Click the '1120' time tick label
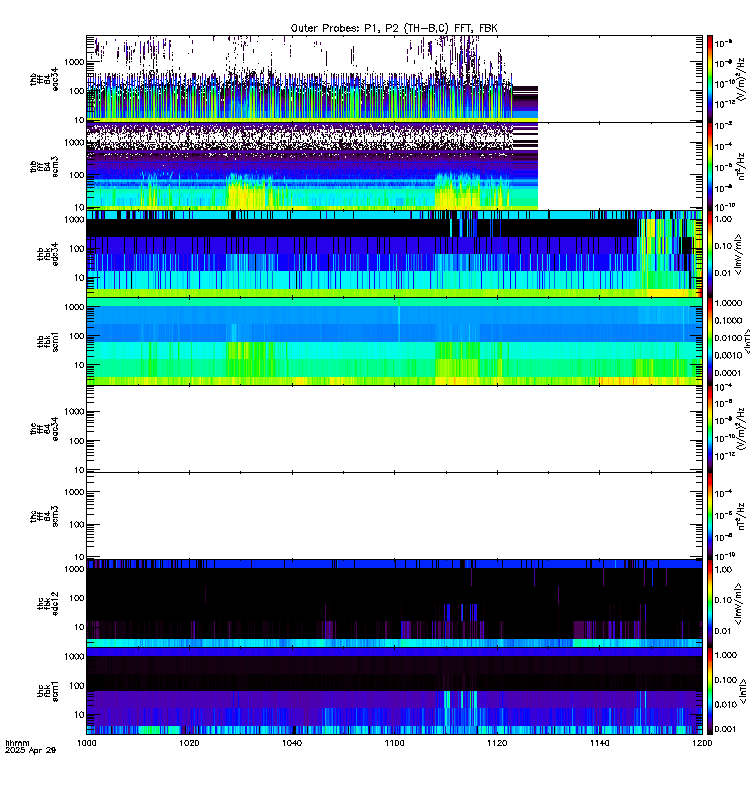 (497, 743)
